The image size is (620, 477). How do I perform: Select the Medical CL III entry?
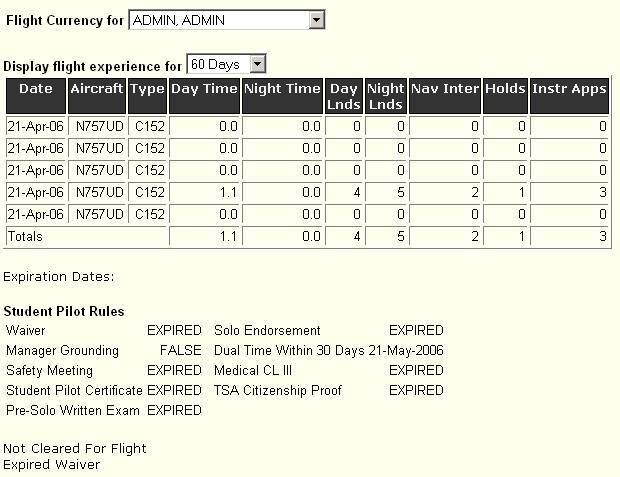coord(253,371)
